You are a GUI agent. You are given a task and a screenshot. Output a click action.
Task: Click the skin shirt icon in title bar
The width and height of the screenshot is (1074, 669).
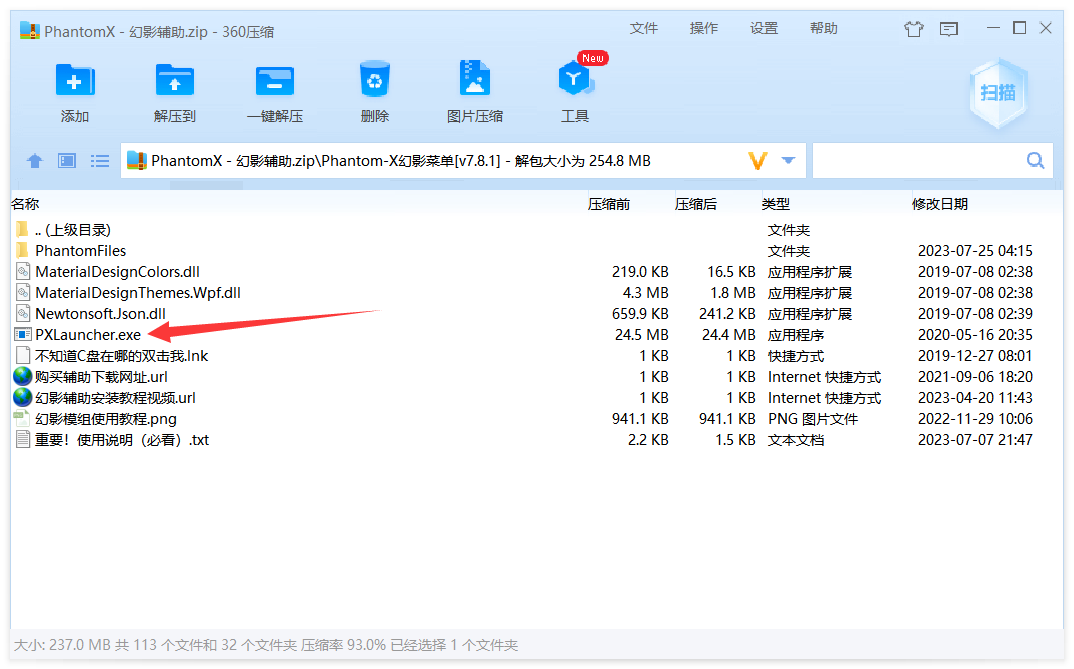pyautogui.click(x=913, y=29)
